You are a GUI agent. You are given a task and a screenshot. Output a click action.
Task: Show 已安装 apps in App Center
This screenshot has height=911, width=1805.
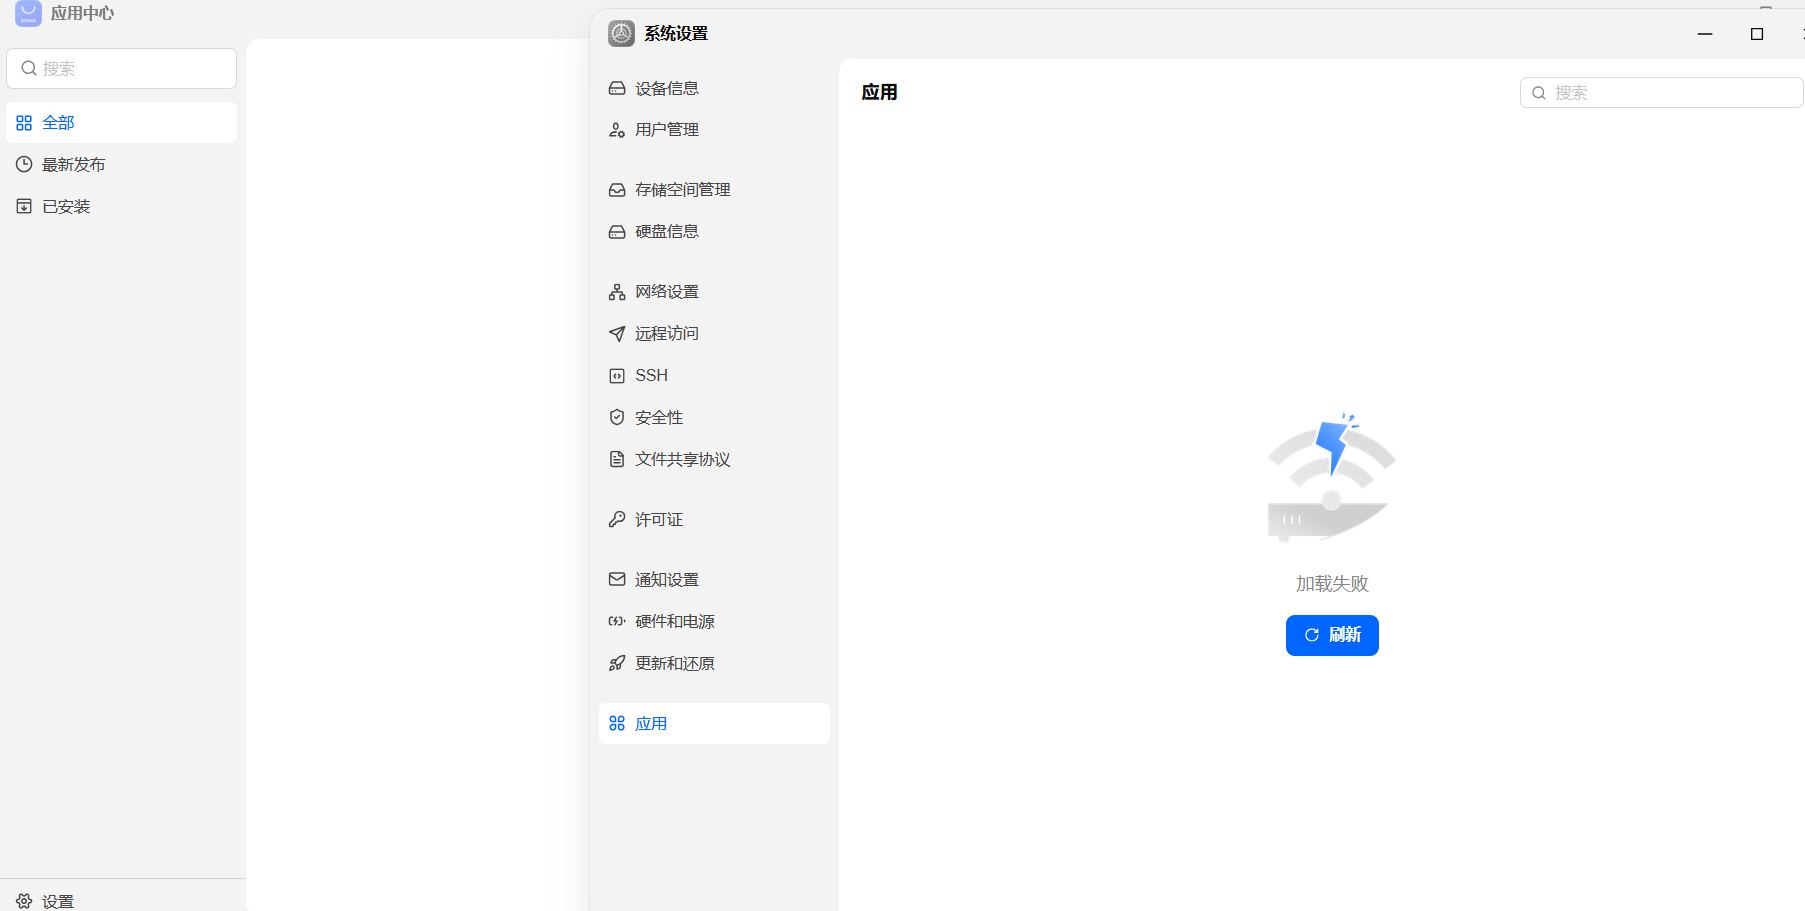pyautogui.click(x=122, y=206)
